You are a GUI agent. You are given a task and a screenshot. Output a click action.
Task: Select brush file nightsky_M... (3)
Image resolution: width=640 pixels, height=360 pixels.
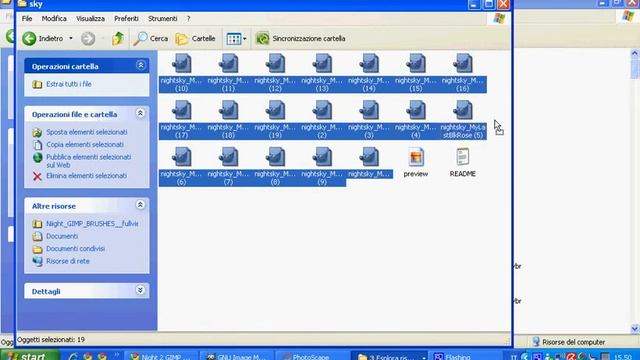tap(369, 120)
